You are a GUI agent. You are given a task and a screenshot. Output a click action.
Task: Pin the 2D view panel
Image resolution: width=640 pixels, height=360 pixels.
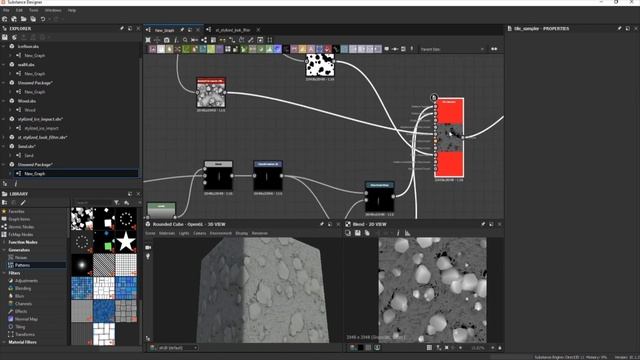click(x=483, y=224)
